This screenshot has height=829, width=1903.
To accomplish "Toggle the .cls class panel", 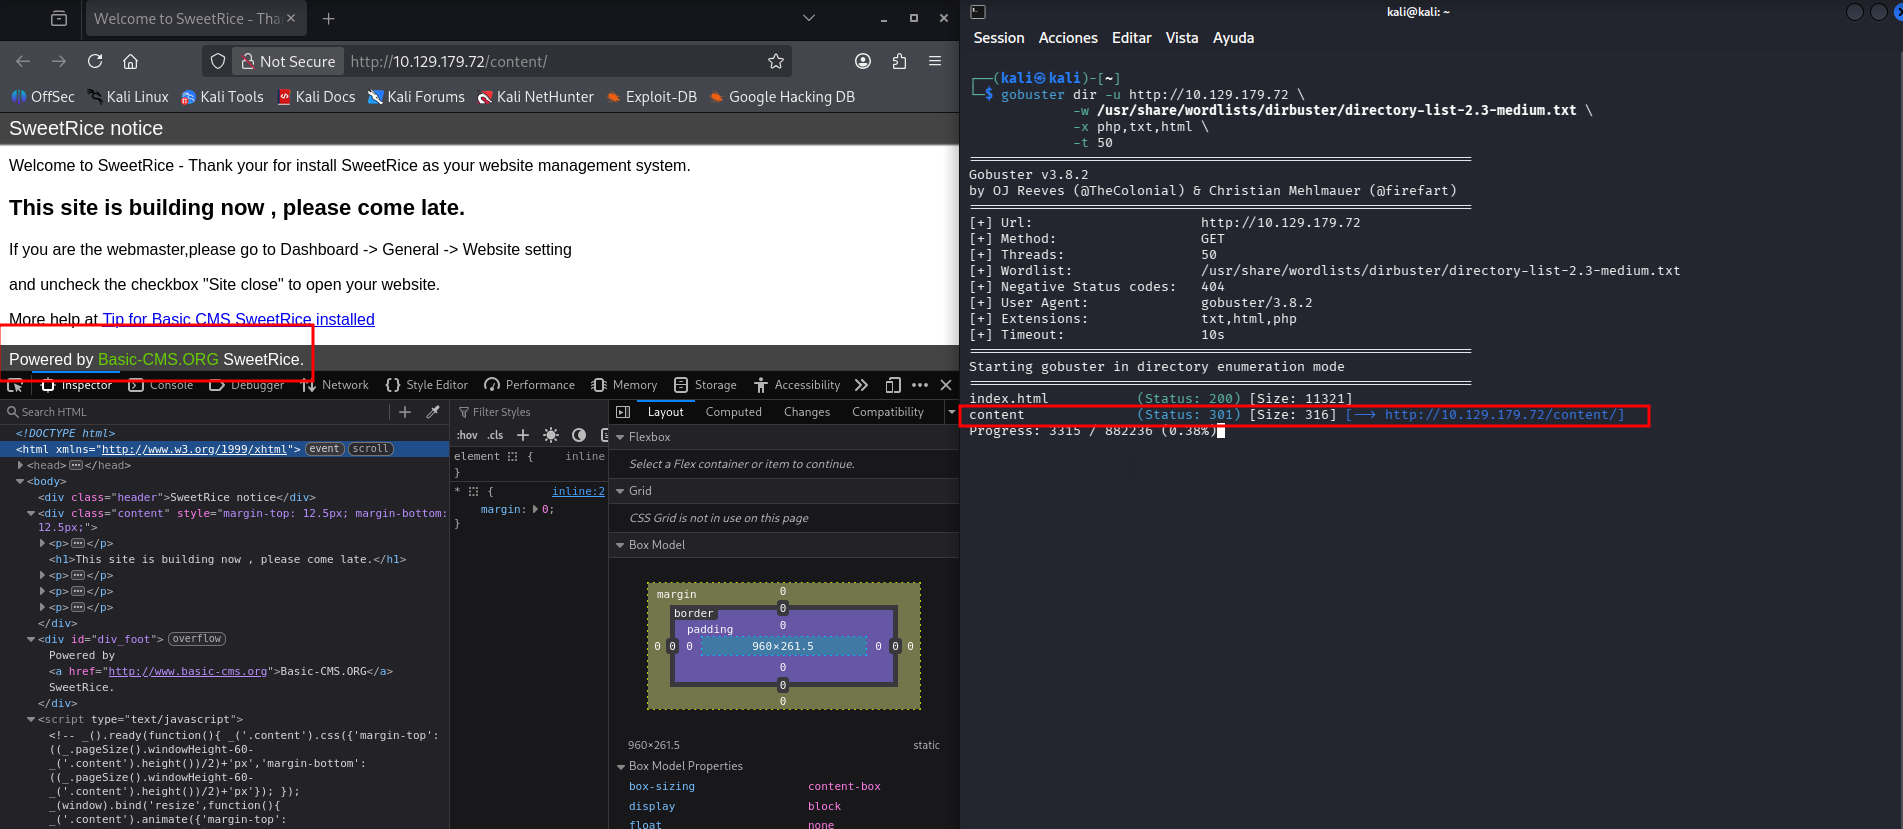I will point(495,435).
